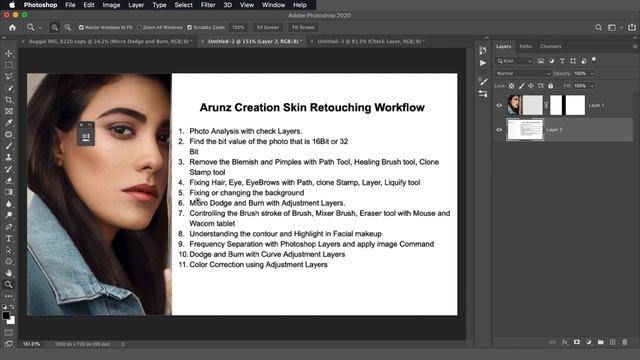The image size is (640, 360).
Task: Switch to Untitled-1 document tab
Action: tap(371, 41)
